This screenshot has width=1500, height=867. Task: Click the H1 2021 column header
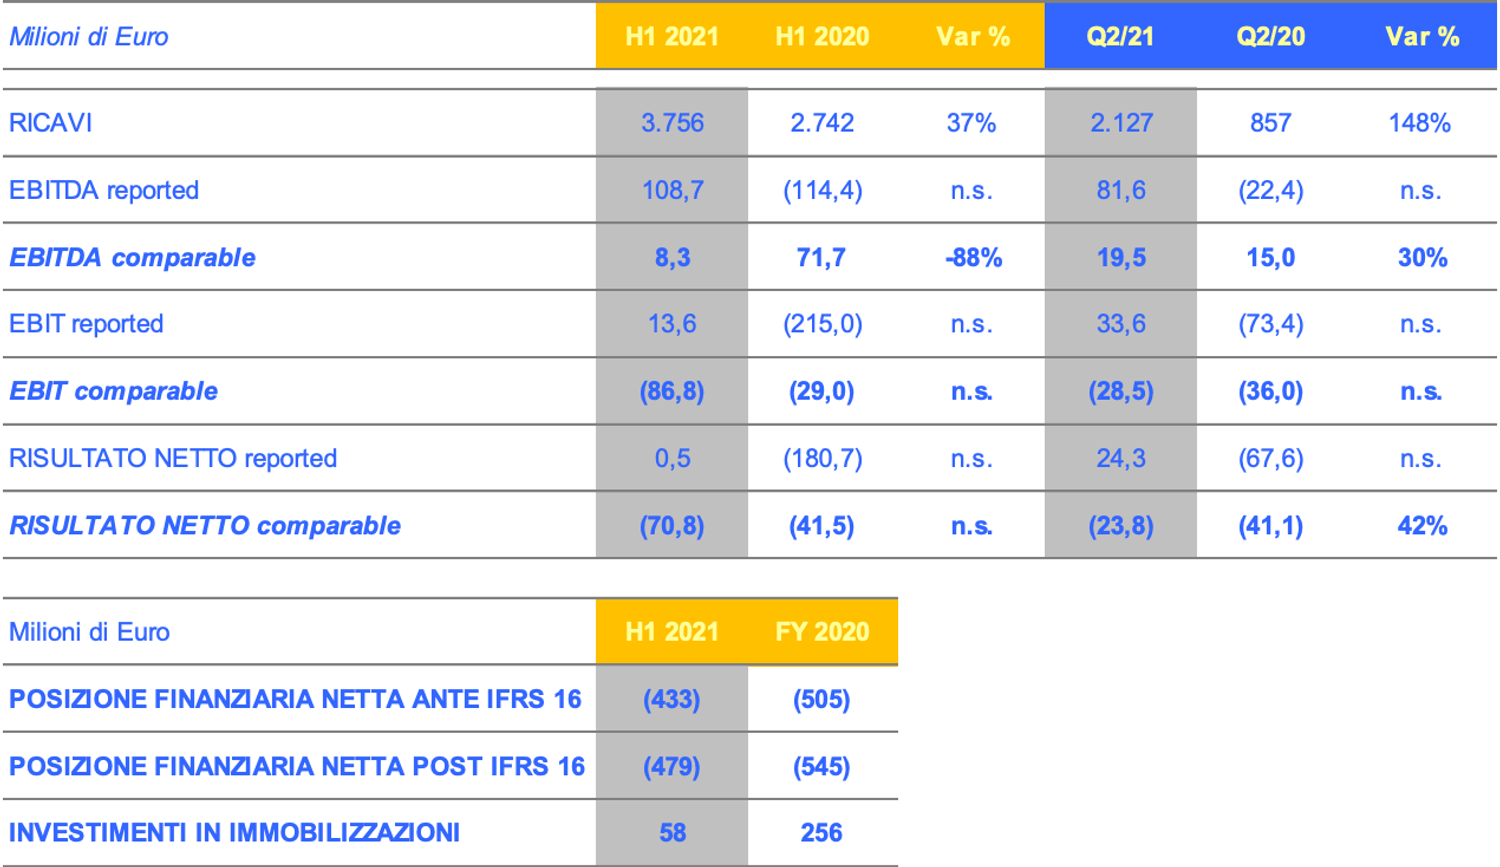[x=672, y=37]
